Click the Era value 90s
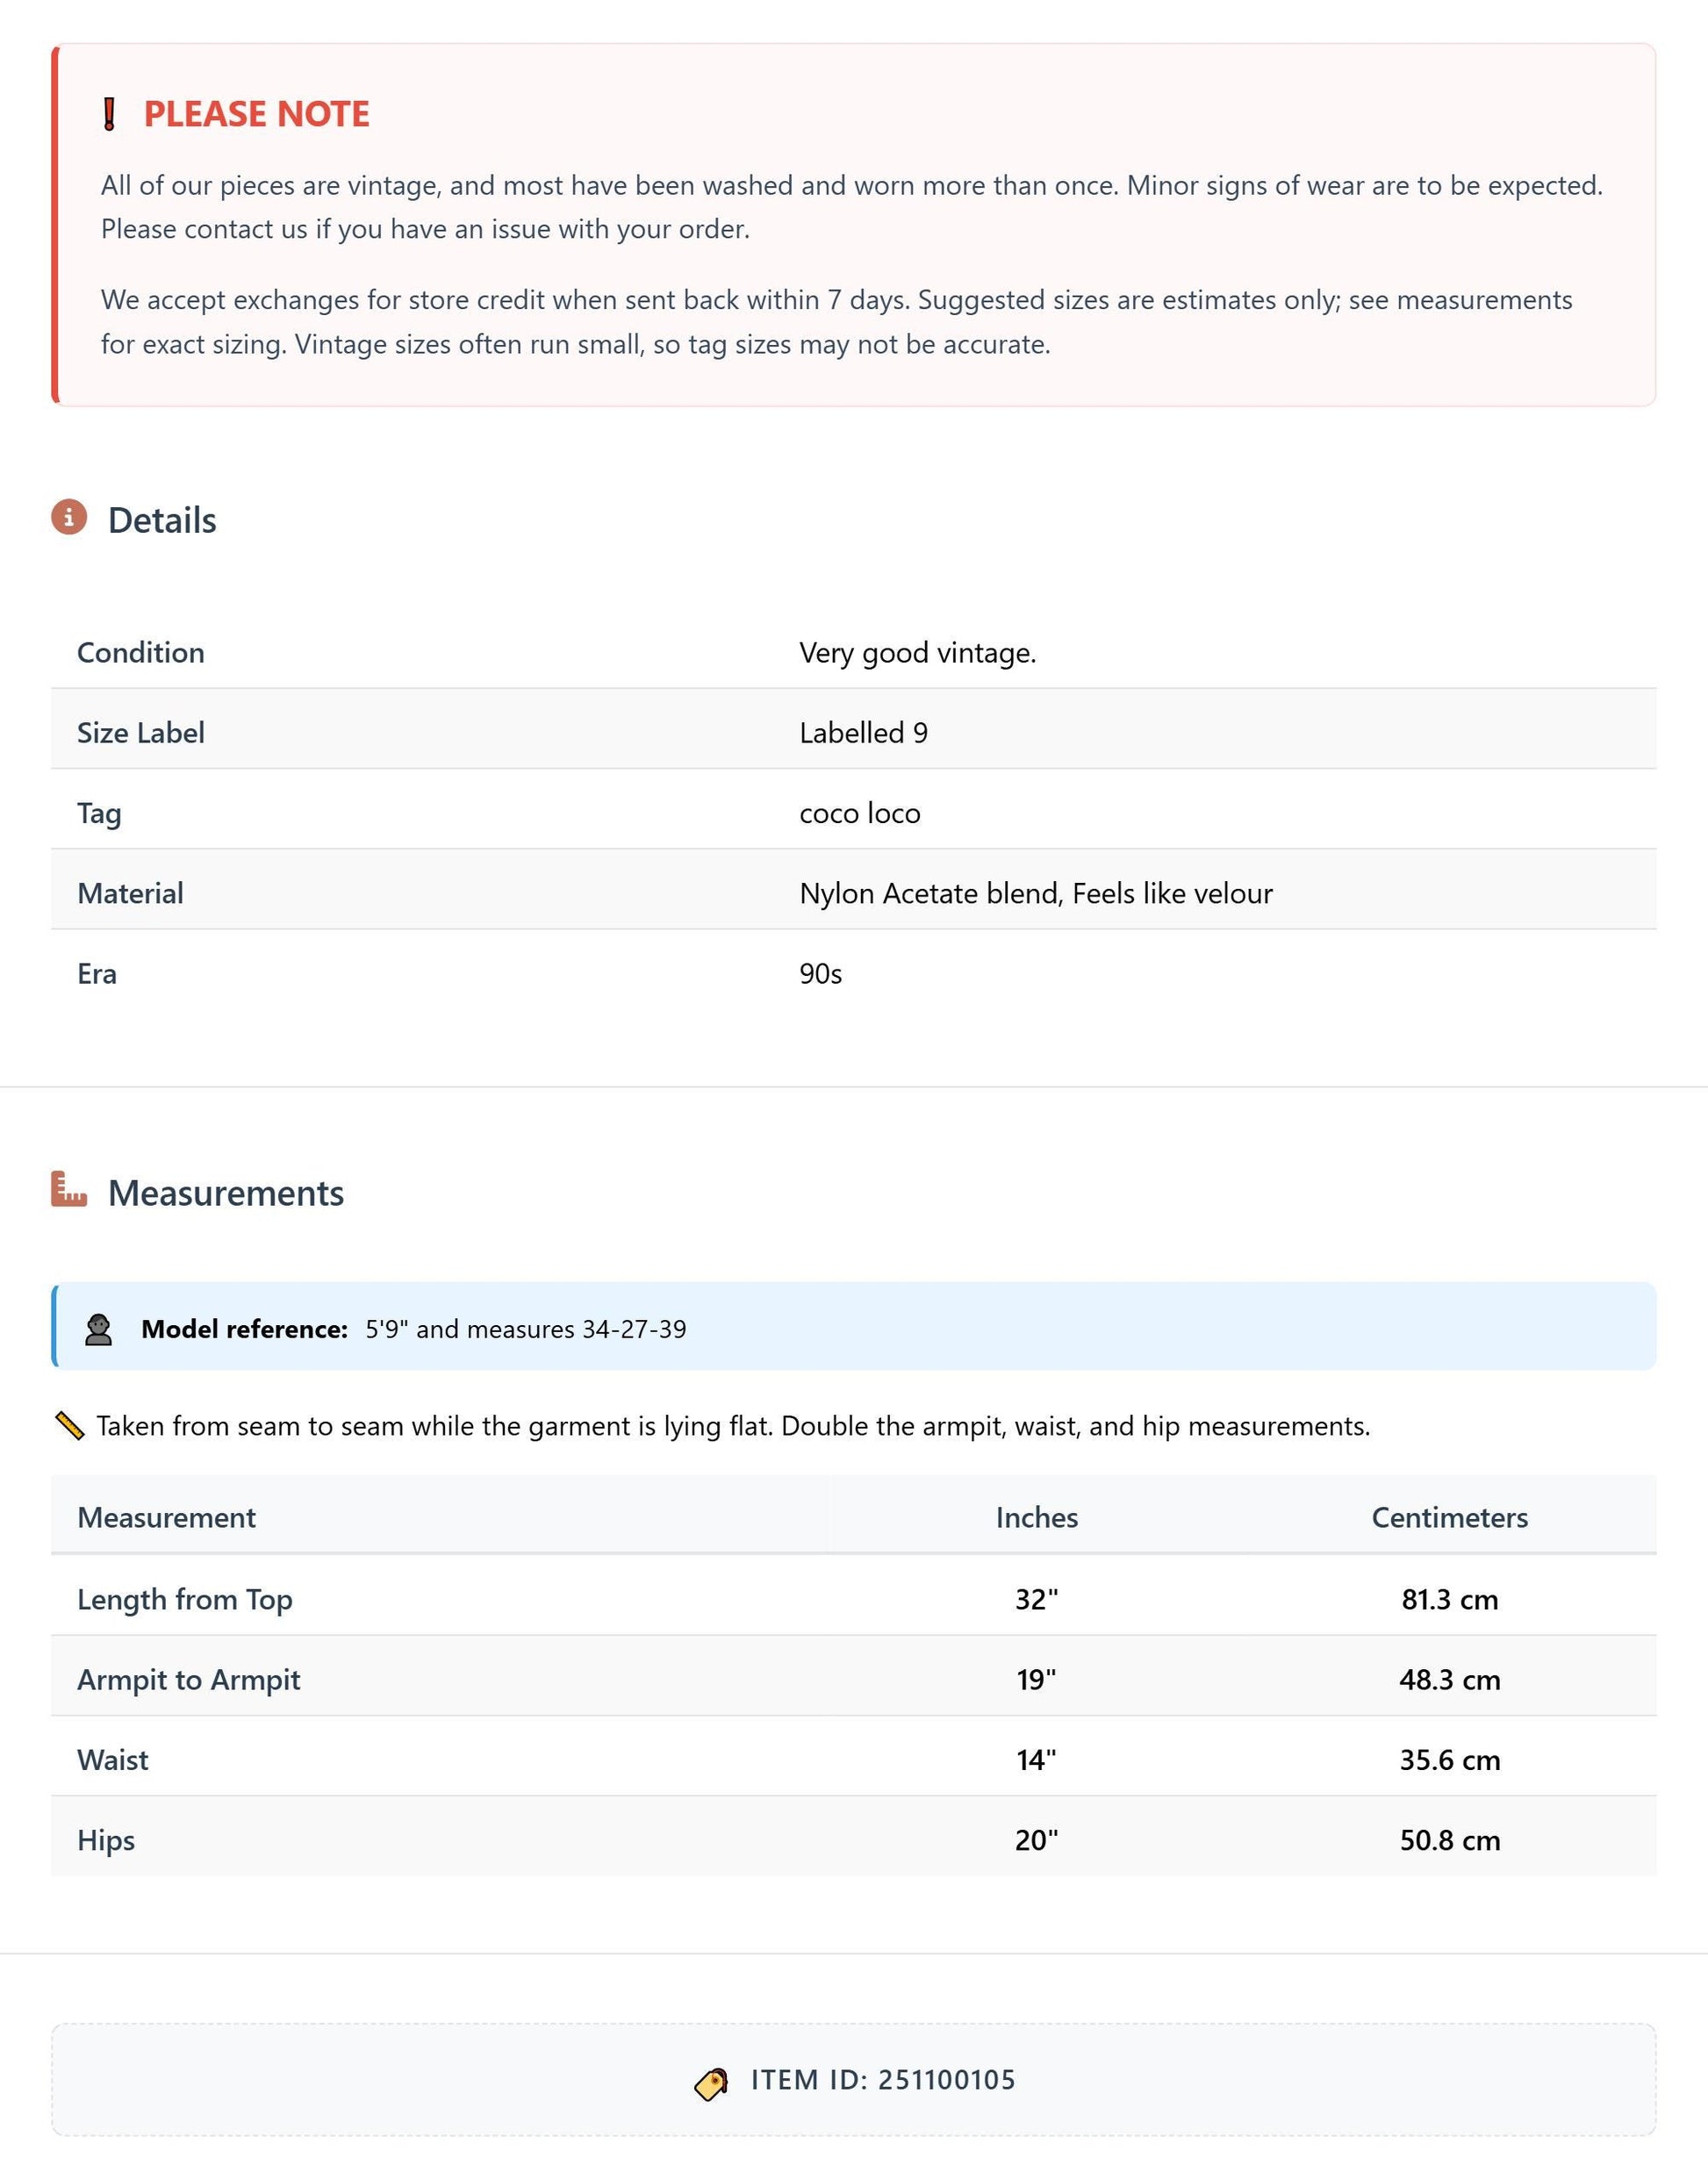Screen dimensions: 1708x2179 point(821,974)
